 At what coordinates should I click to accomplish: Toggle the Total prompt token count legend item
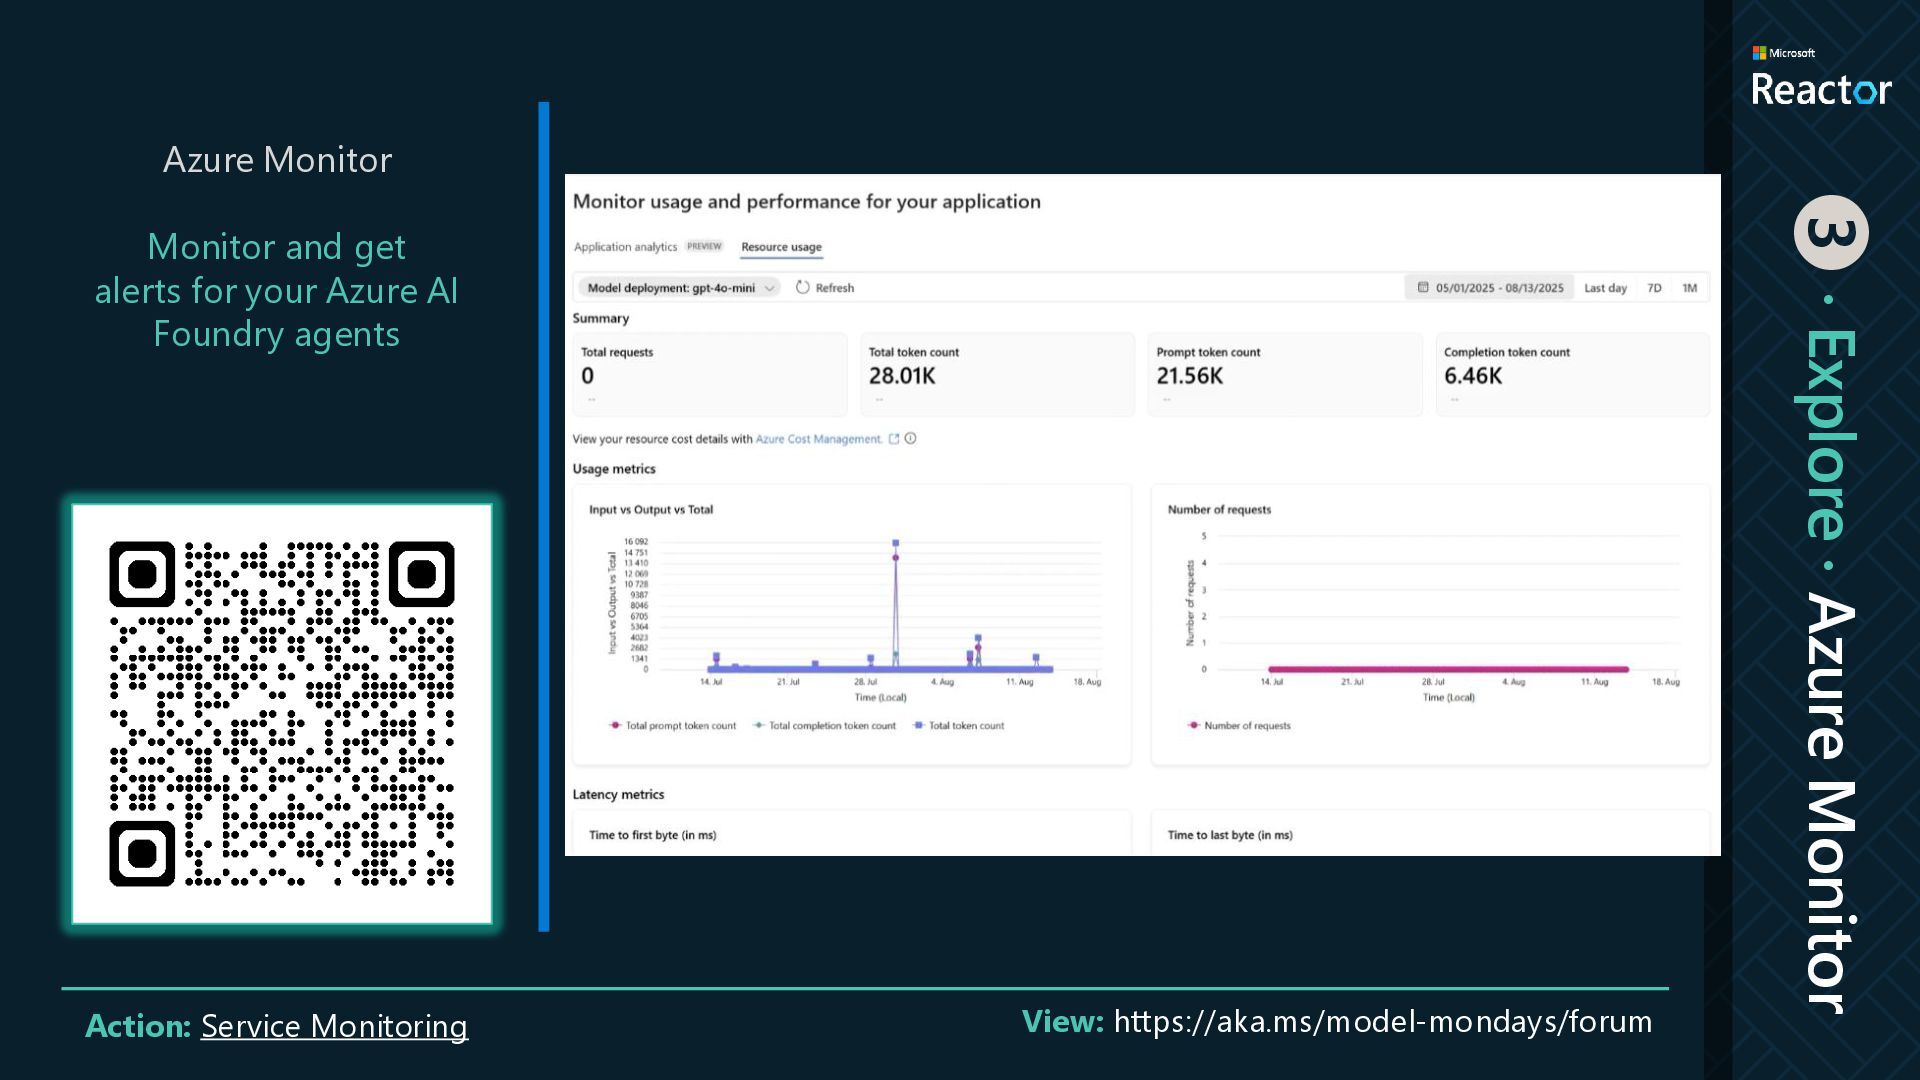672,726
